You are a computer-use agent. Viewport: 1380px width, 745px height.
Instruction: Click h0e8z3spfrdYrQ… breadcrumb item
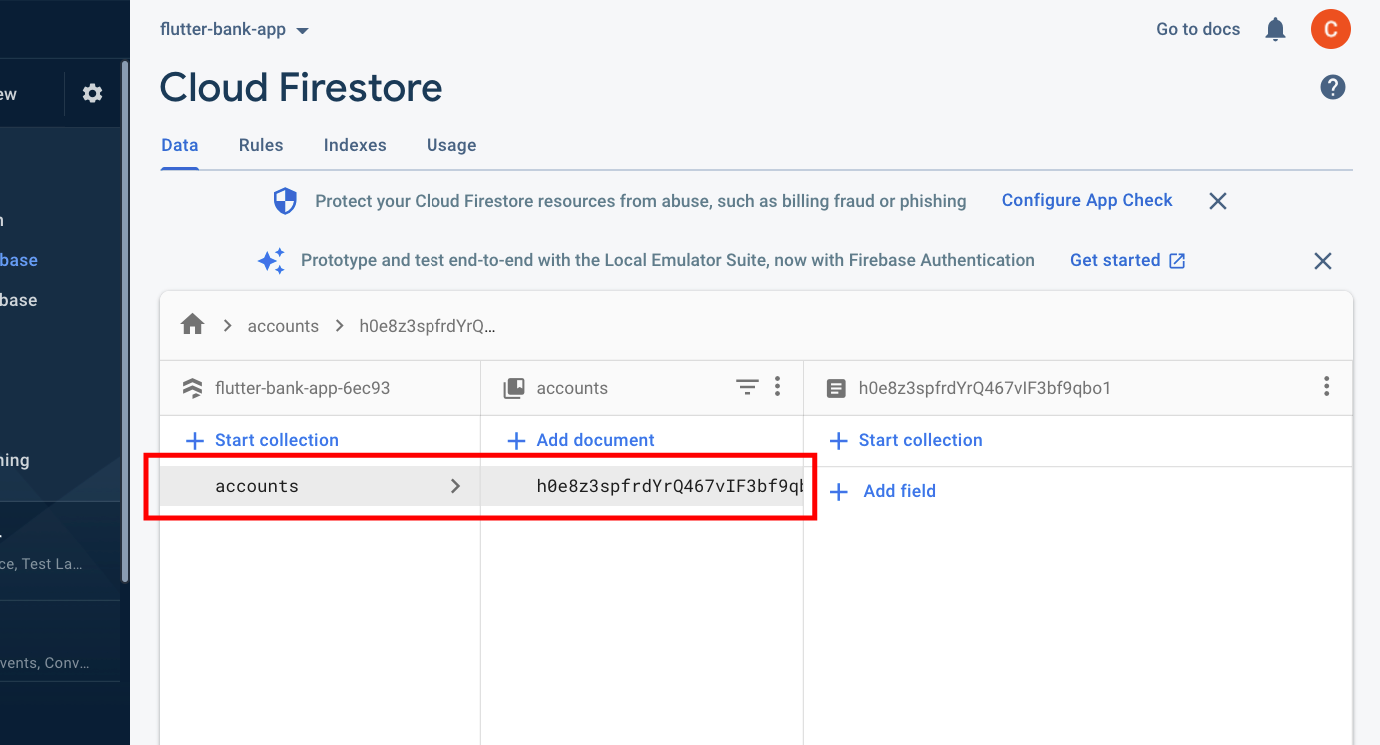click(427, 326)
